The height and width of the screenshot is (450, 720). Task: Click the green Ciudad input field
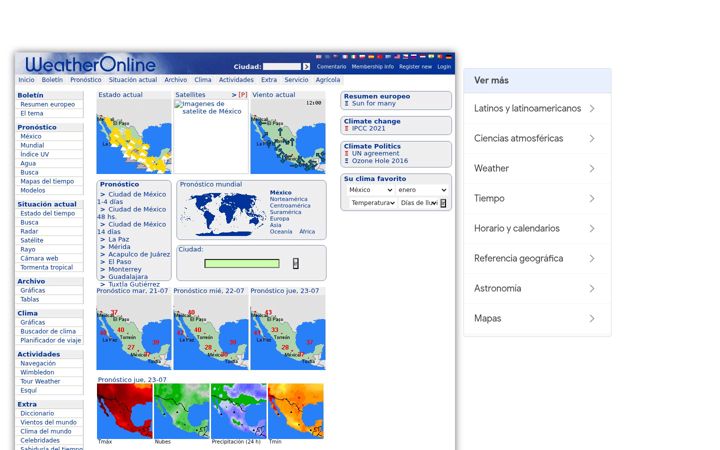pyautogui.click(x=242, y=264)
